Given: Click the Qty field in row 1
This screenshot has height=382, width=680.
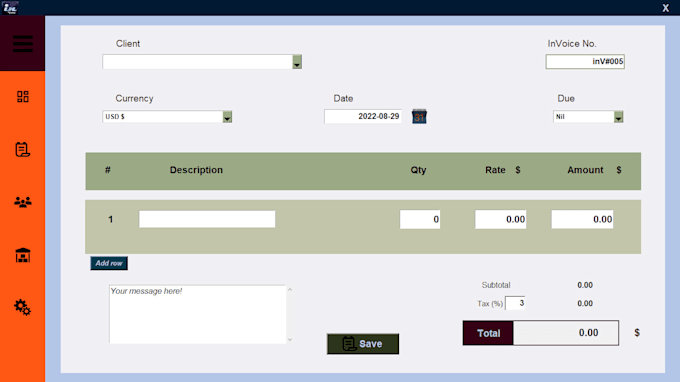Looking at the screenshot, I should coord(420,219).
